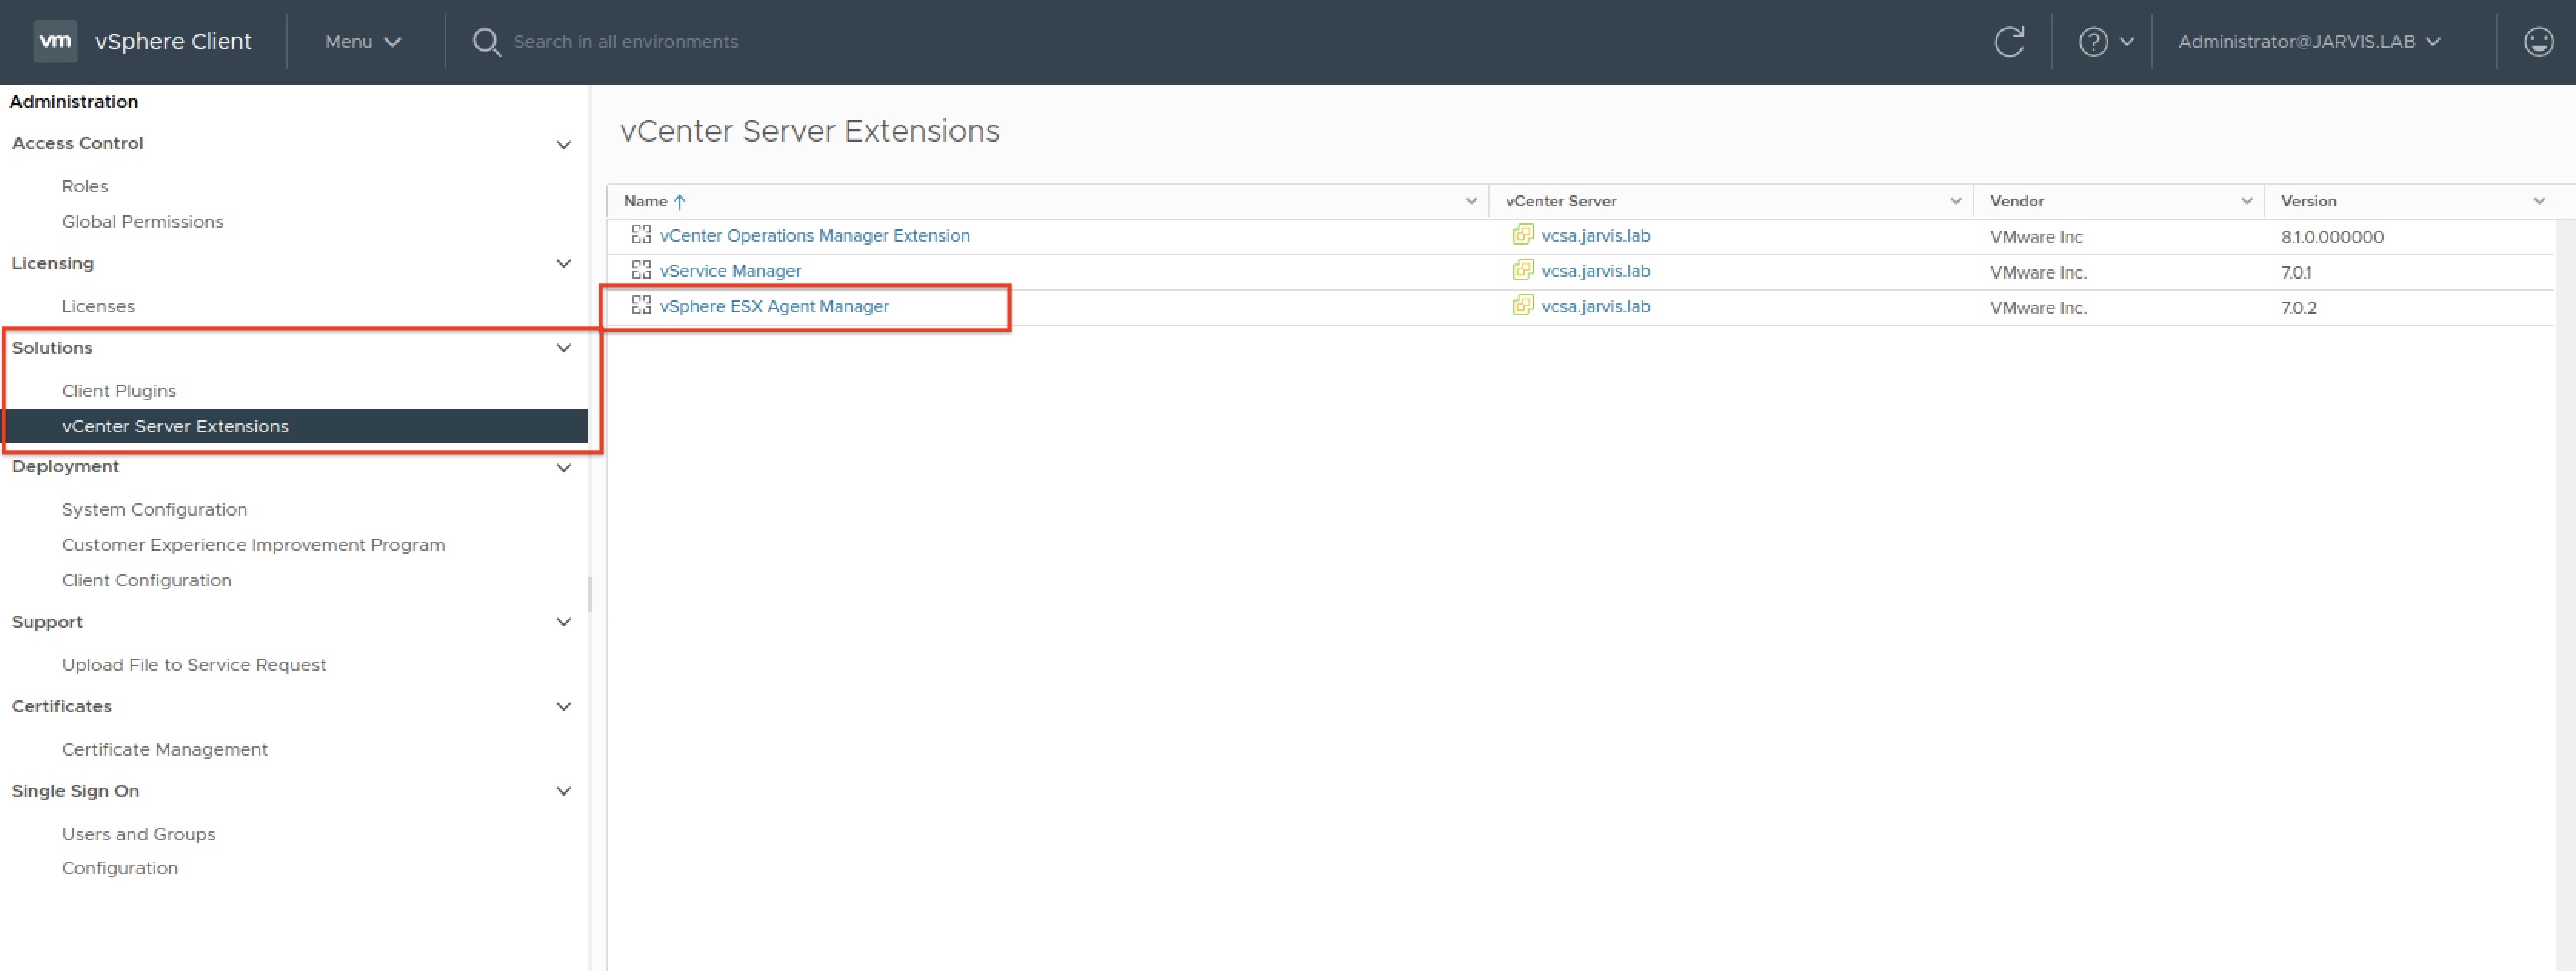Image resolution: width=2576 pixels, height=971 pixels.
Task: Collapse the Solutions section
Action: (563, 348)
